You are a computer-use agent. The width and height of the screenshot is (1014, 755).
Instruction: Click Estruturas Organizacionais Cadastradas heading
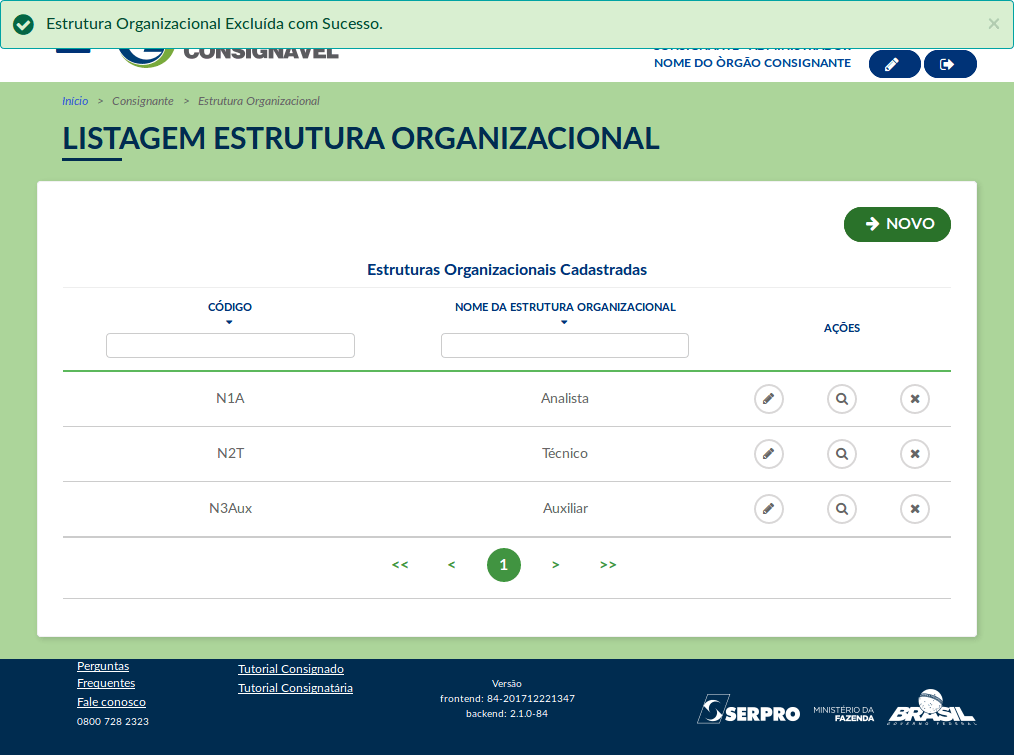pos(507,270)
